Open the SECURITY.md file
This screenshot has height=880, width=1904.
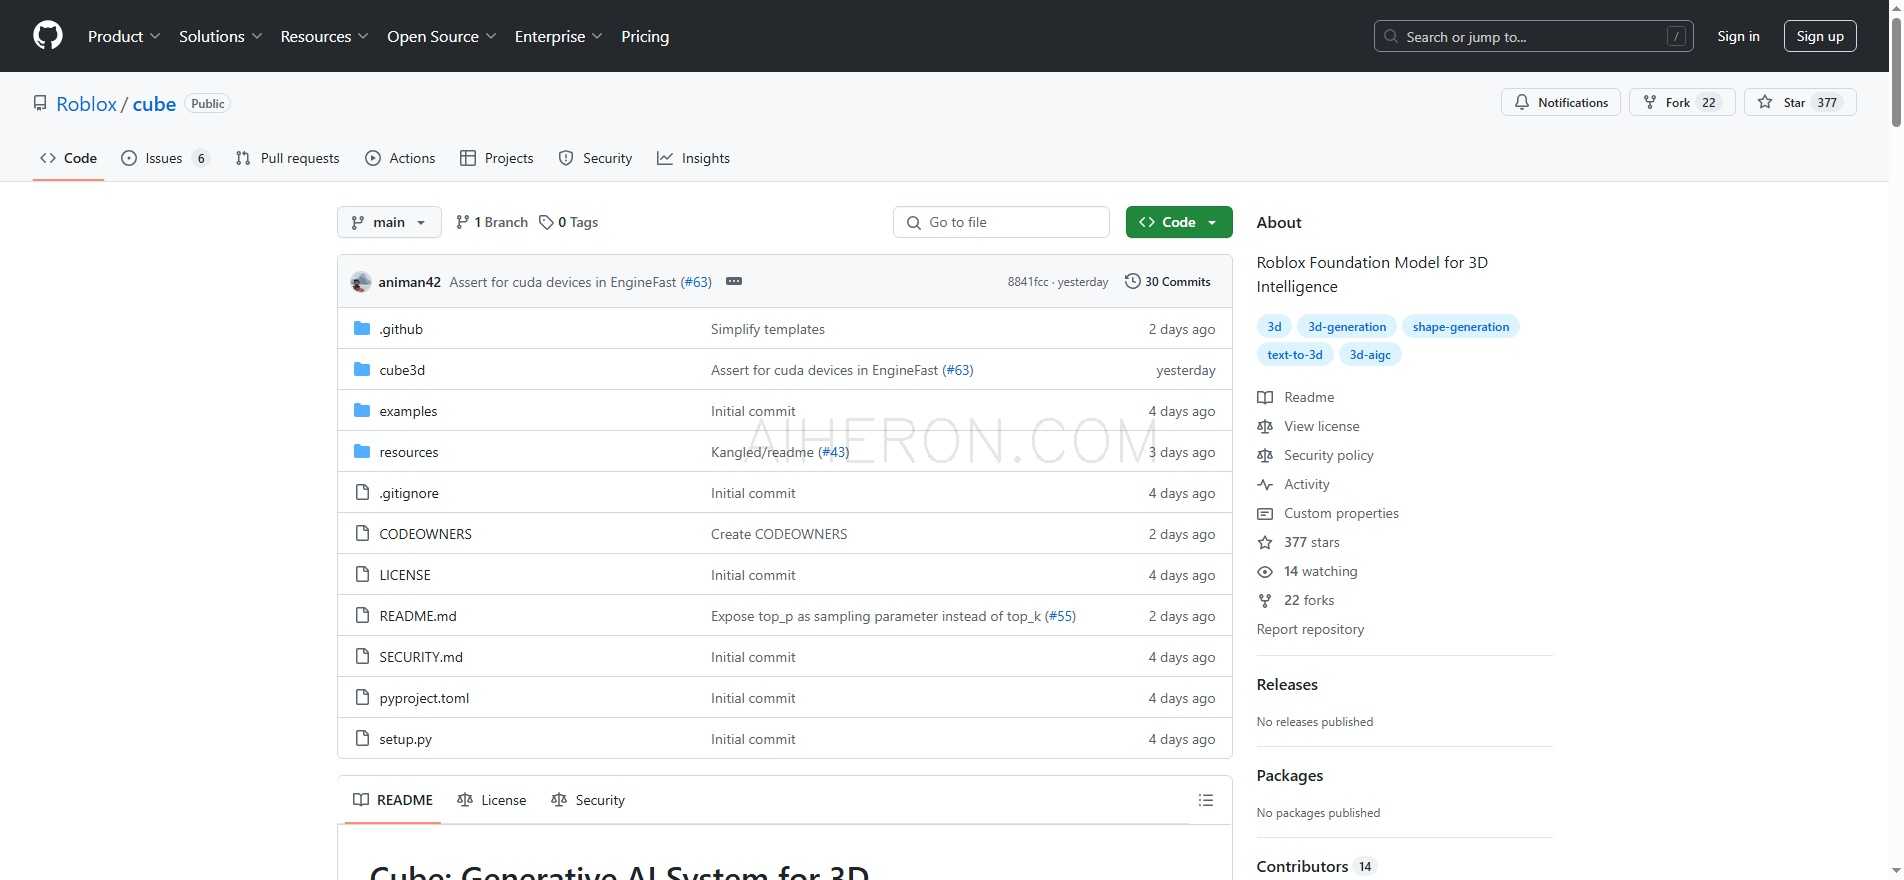pos(421,657)
